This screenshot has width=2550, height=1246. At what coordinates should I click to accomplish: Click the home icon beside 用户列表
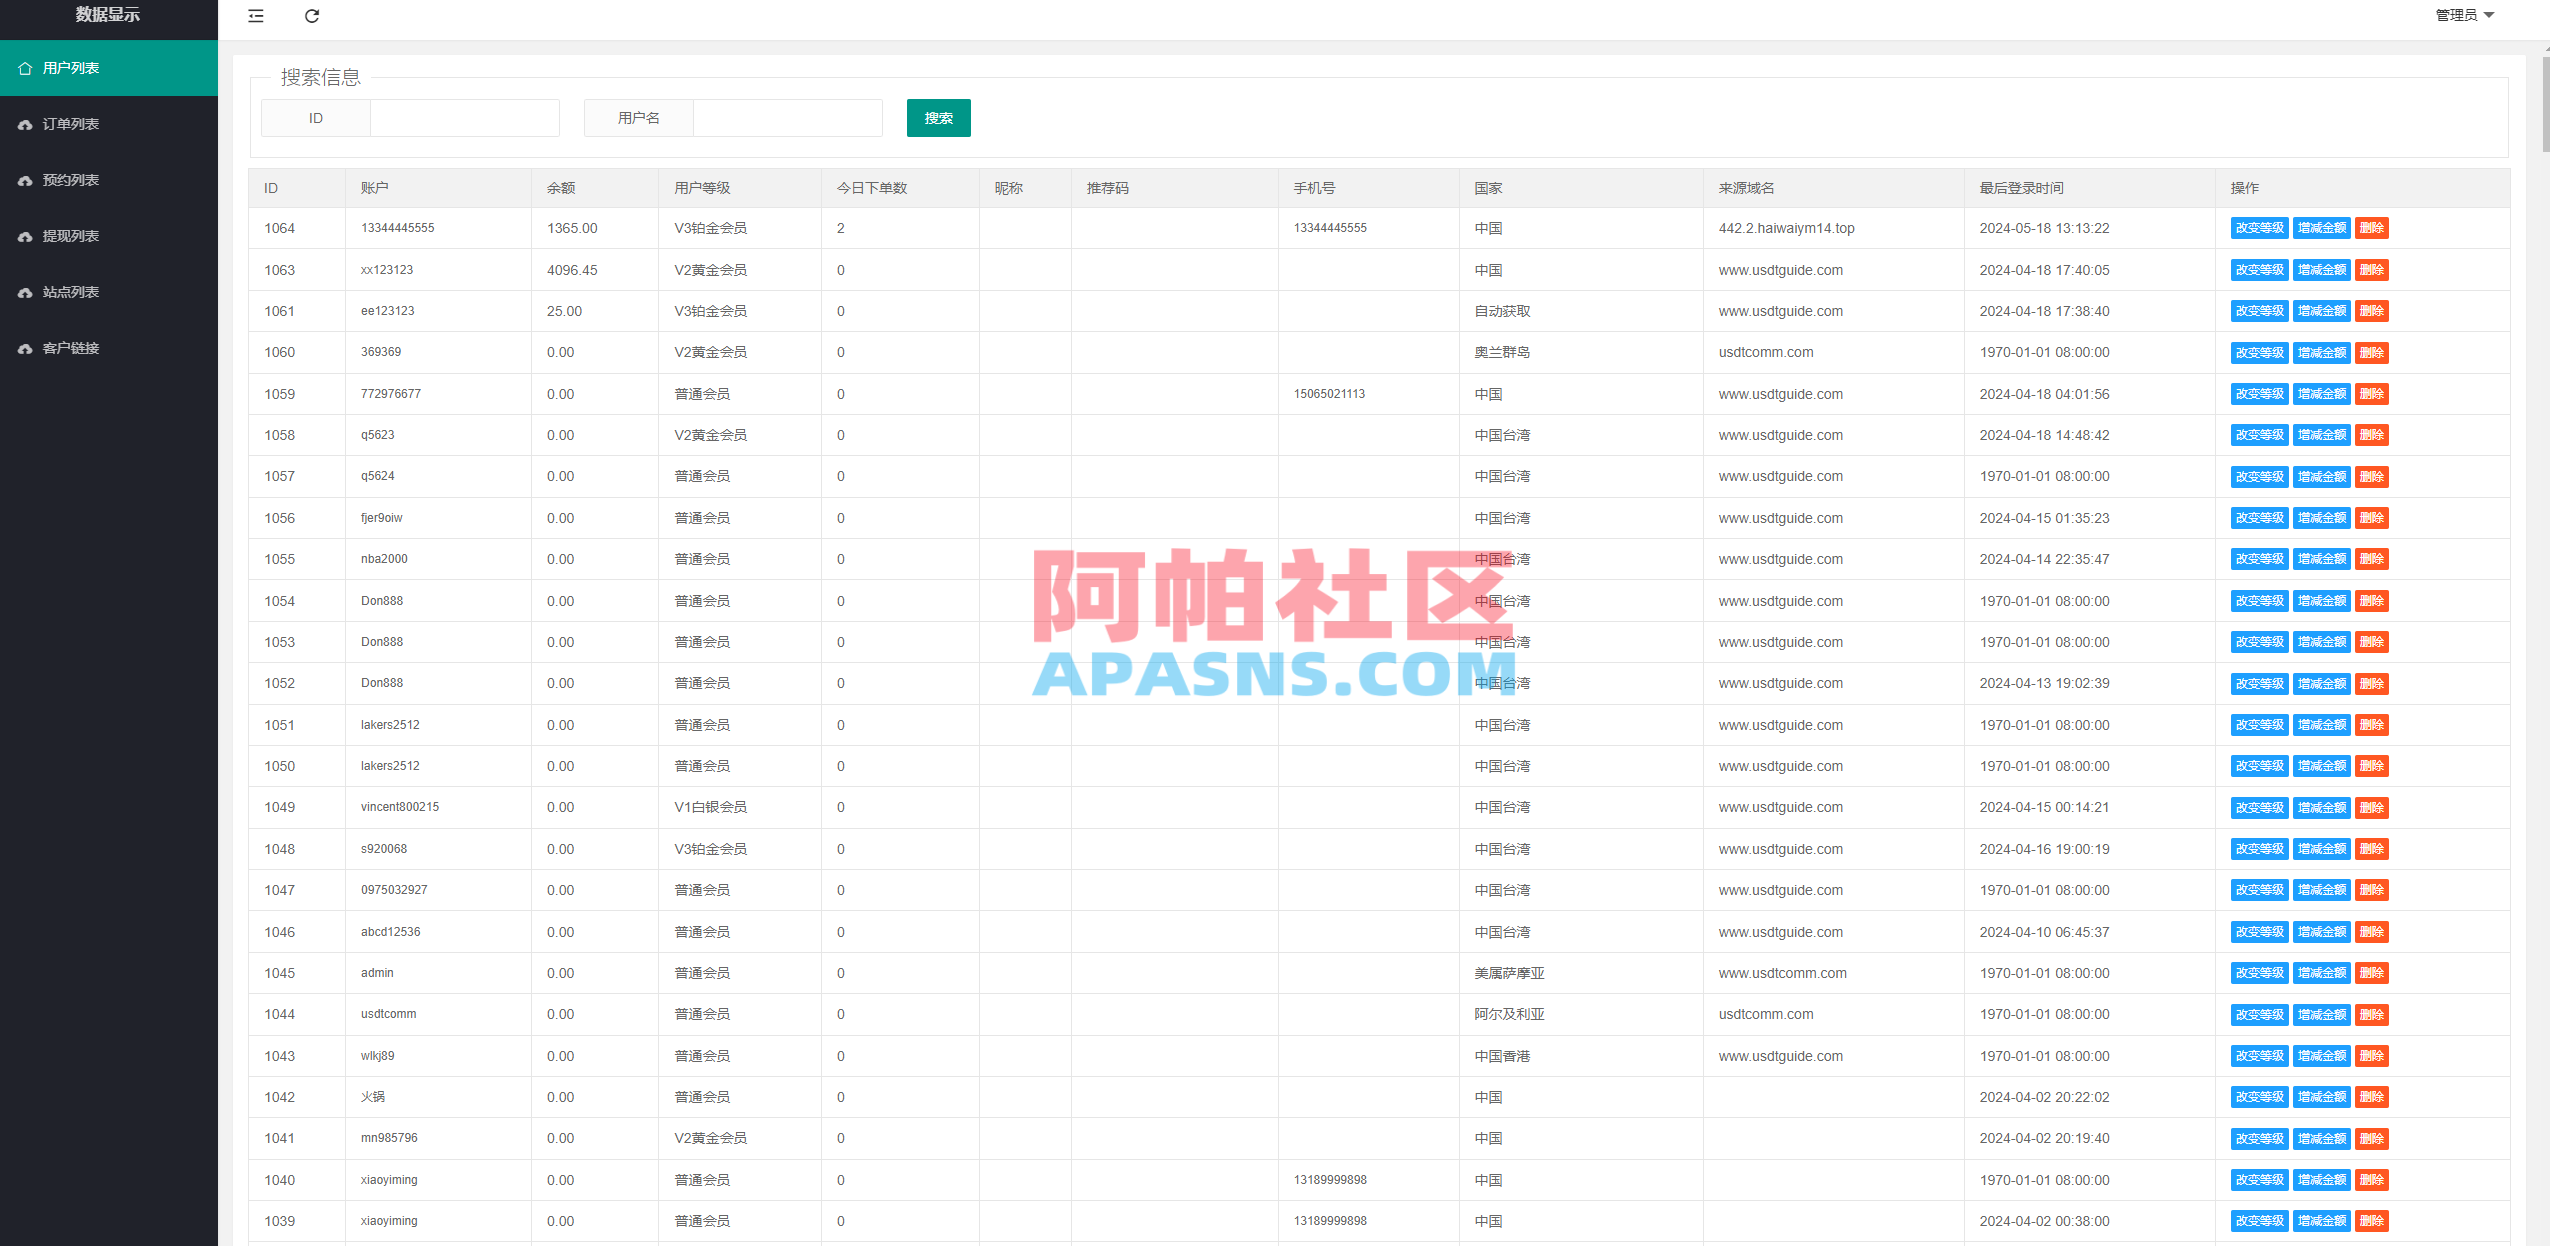(26, 67)
